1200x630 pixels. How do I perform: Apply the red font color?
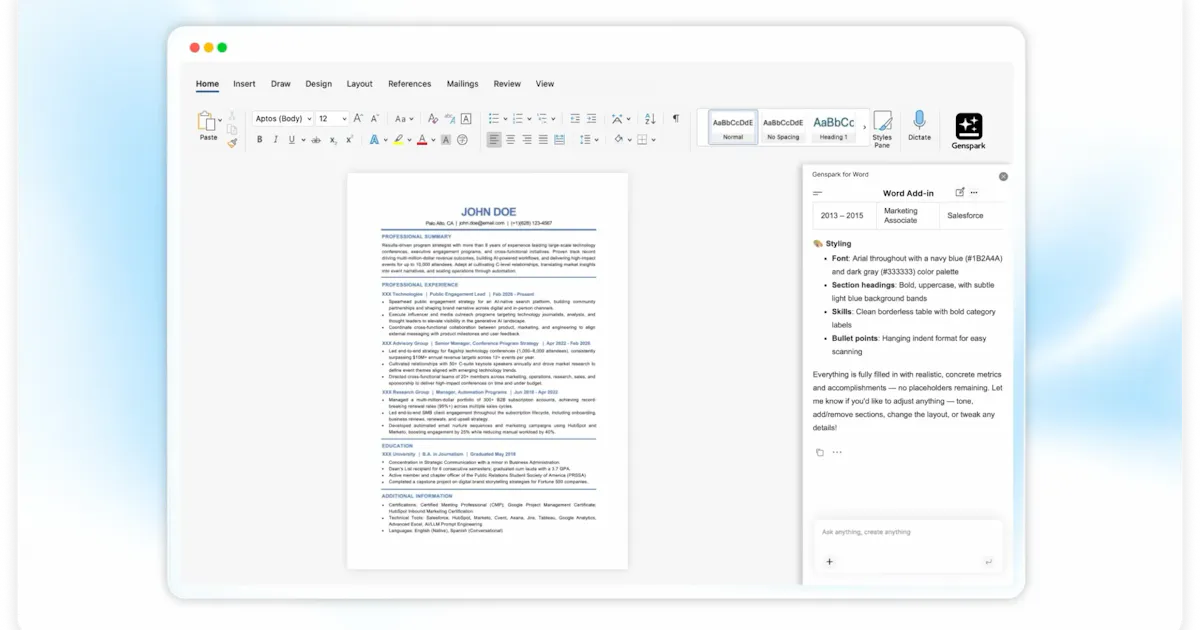422,140
